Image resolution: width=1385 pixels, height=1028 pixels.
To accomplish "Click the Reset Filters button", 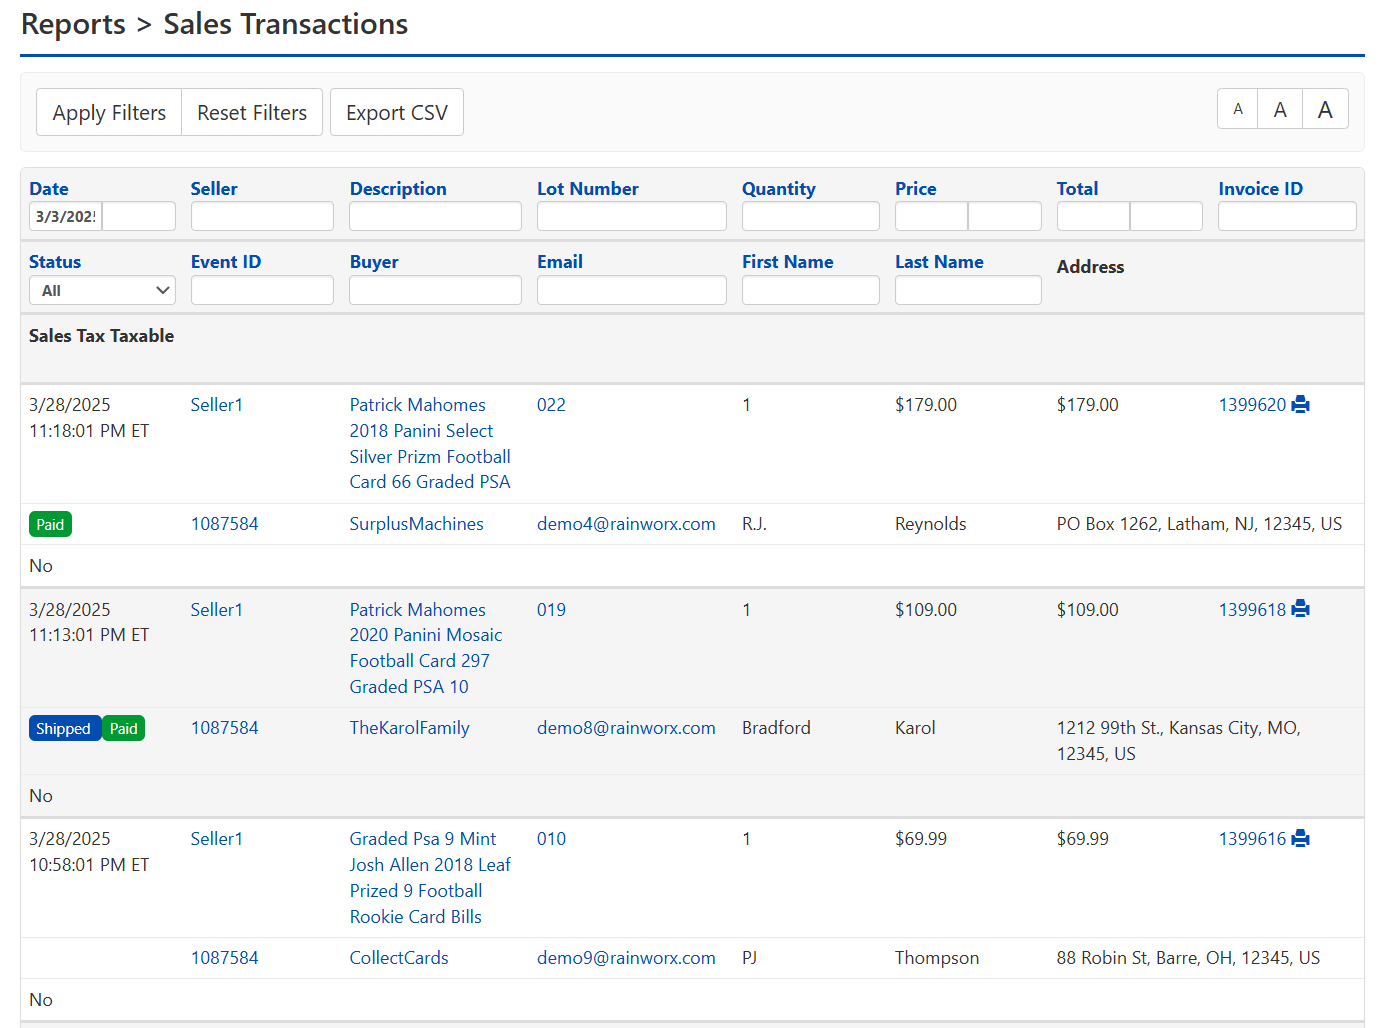I will [252, 112].
